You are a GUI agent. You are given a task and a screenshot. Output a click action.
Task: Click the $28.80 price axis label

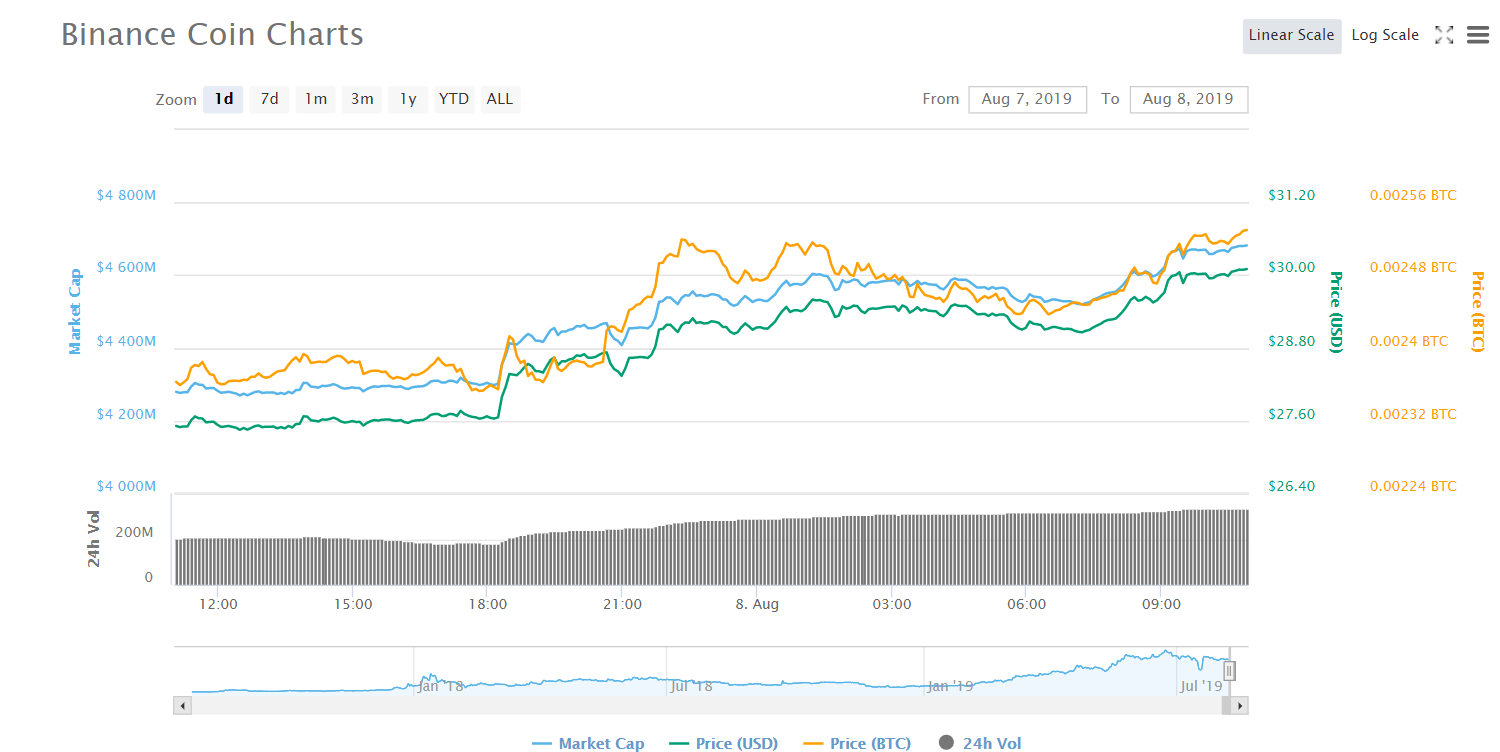[1291, 341]
